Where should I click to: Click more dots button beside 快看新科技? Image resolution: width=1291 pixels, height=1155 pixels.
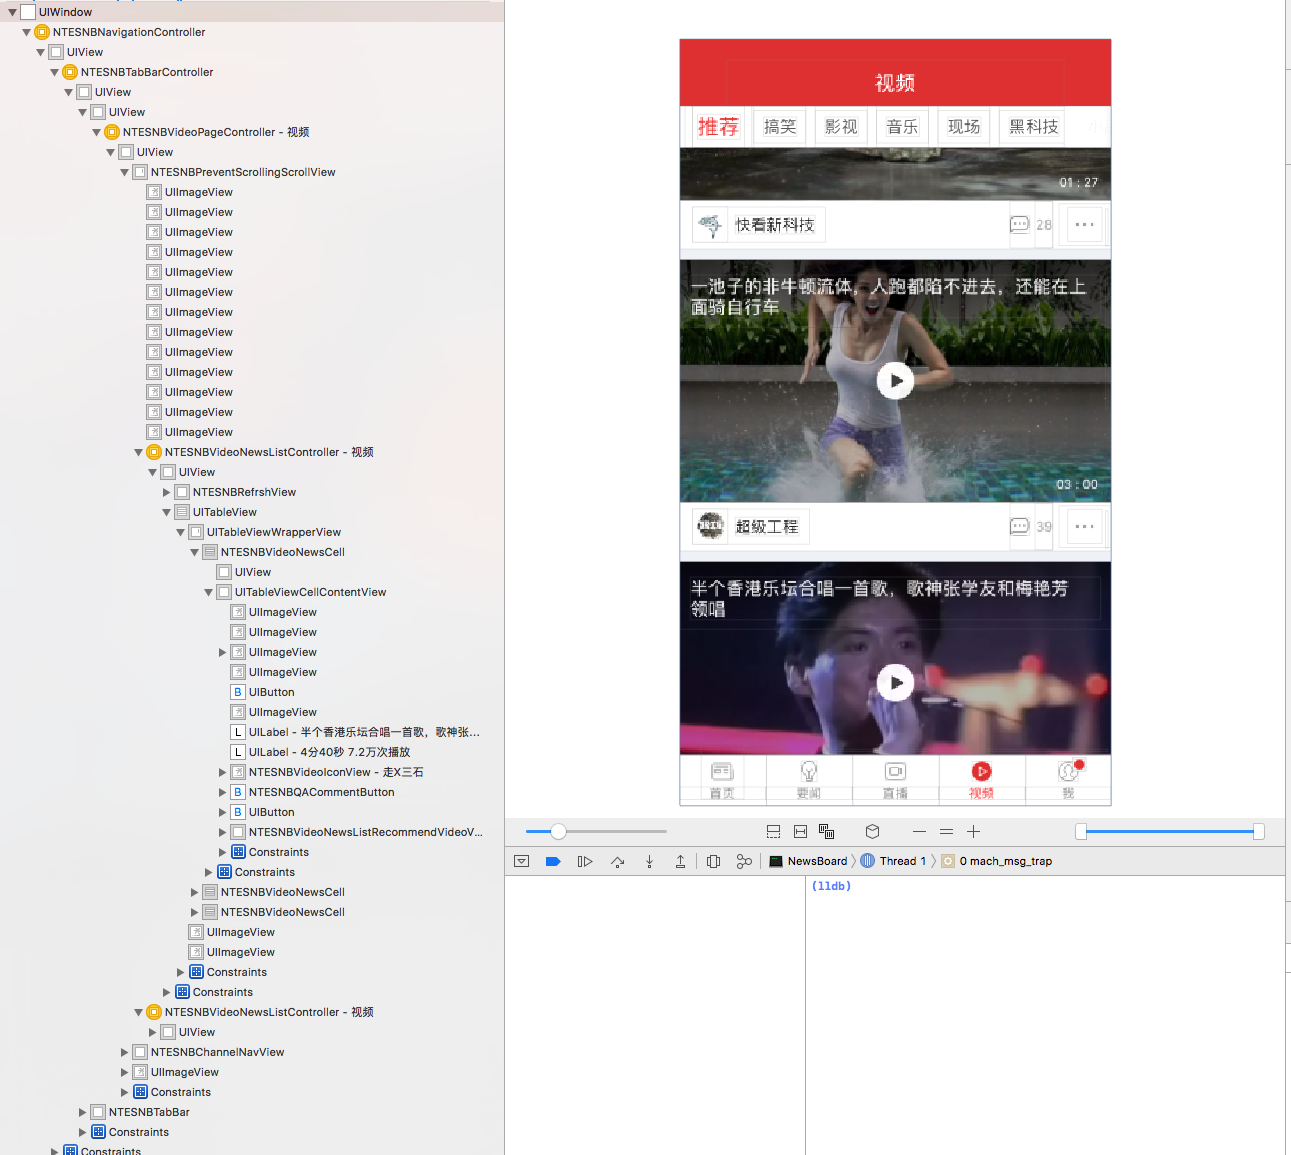pyautogui.click(x=1085, y=224)
